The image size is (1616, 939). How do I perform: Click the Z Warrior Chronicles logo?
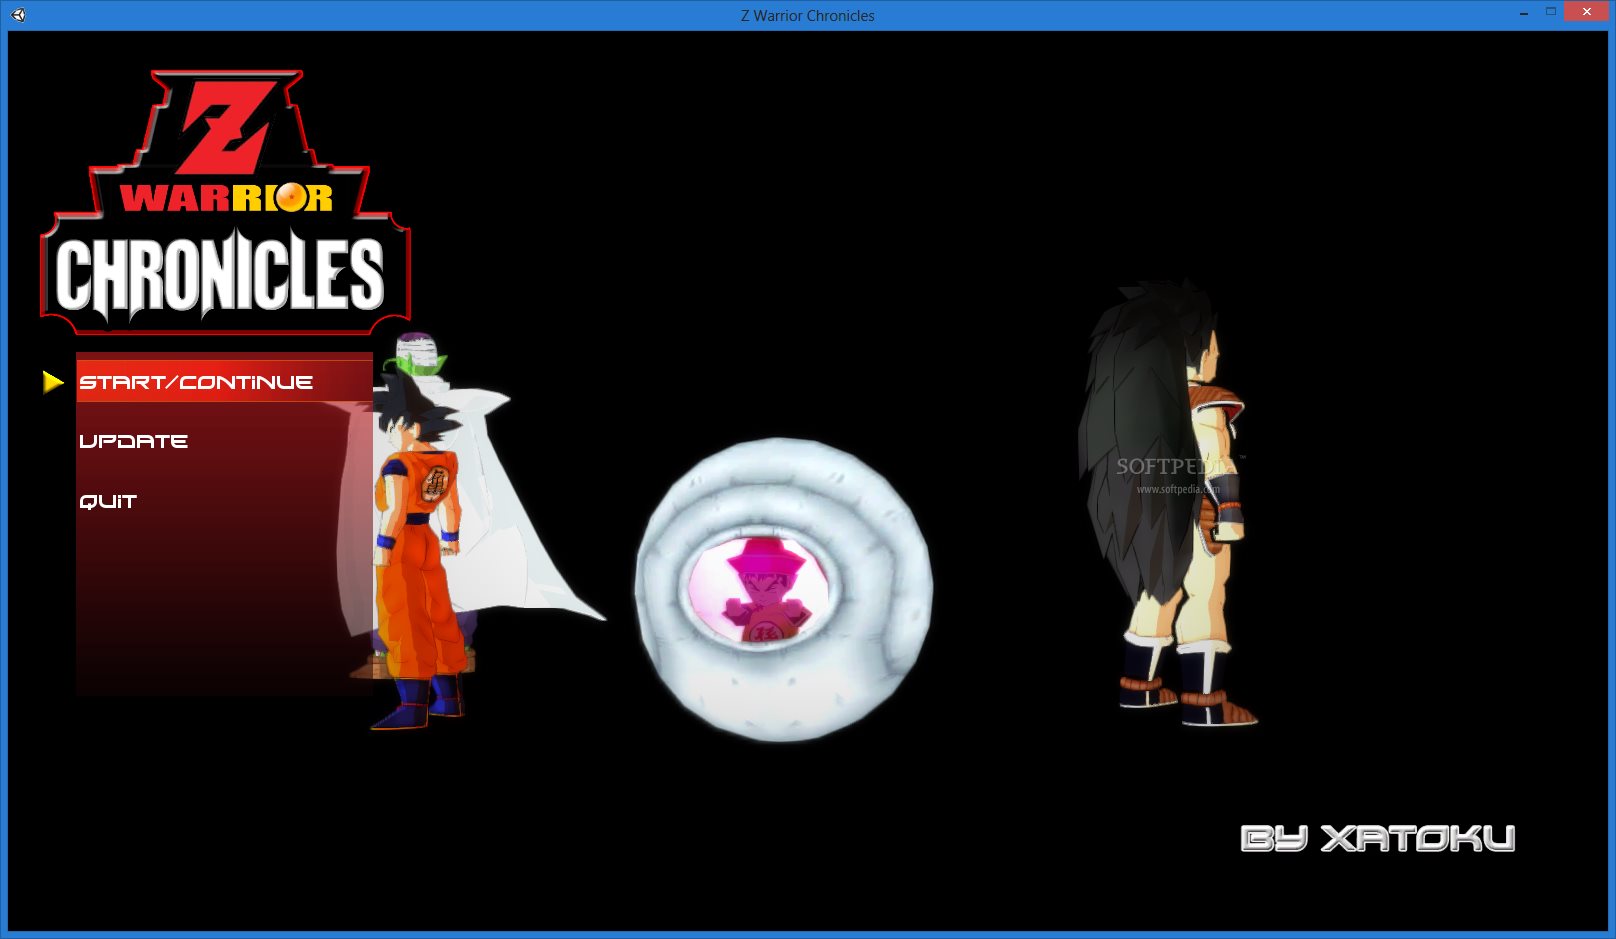225,203
